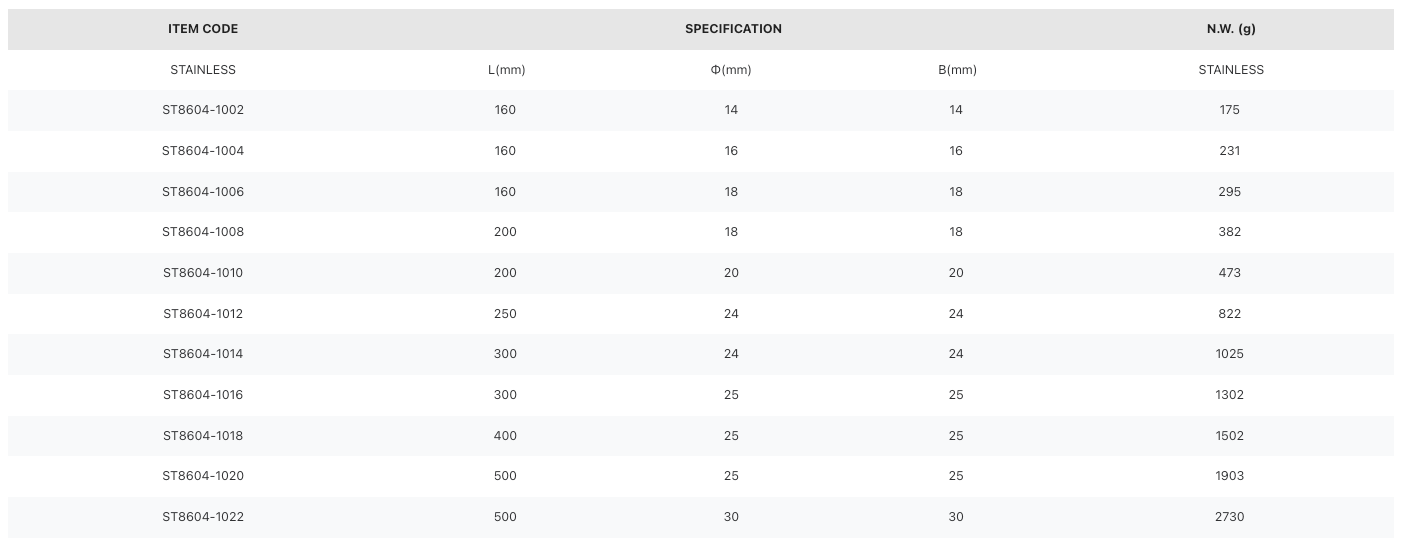Click the B(mm) subheader
This screenshot has height=552, width=1402.
957,70
